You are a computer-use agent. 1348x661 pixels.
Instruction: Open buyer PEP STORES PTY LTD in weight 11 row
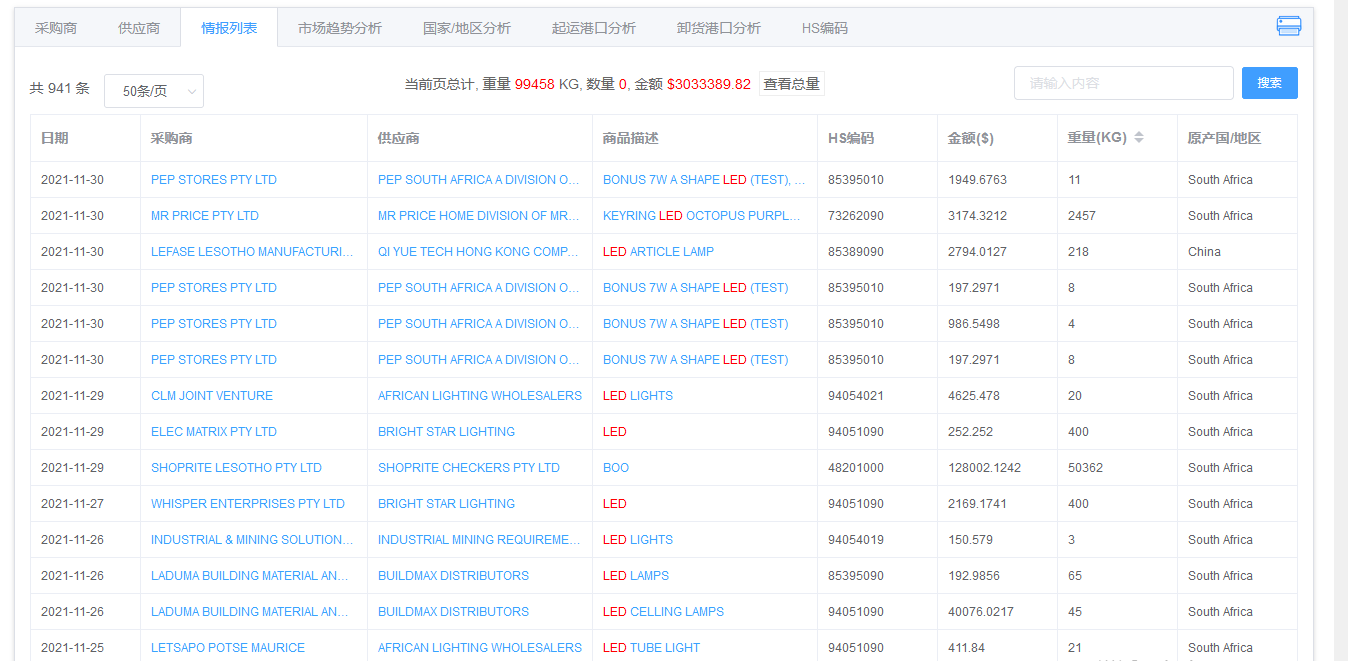click(x=214, y=180)
